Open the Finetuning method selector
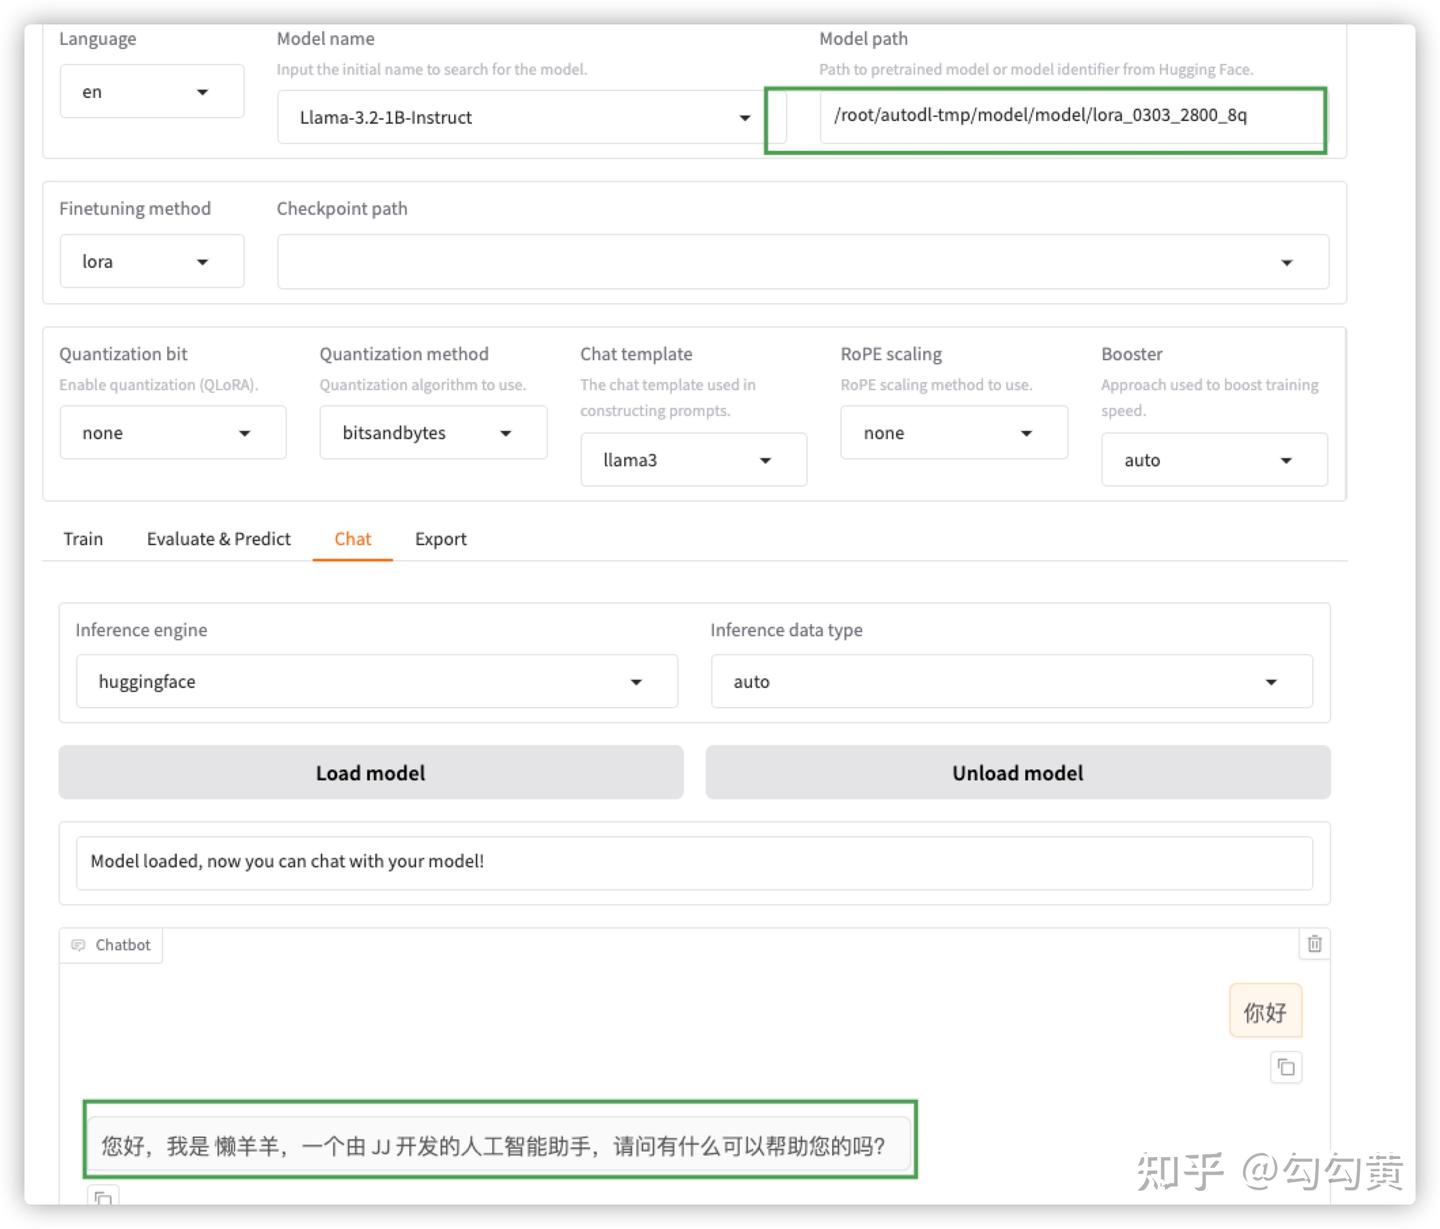 tap(152, 261)
